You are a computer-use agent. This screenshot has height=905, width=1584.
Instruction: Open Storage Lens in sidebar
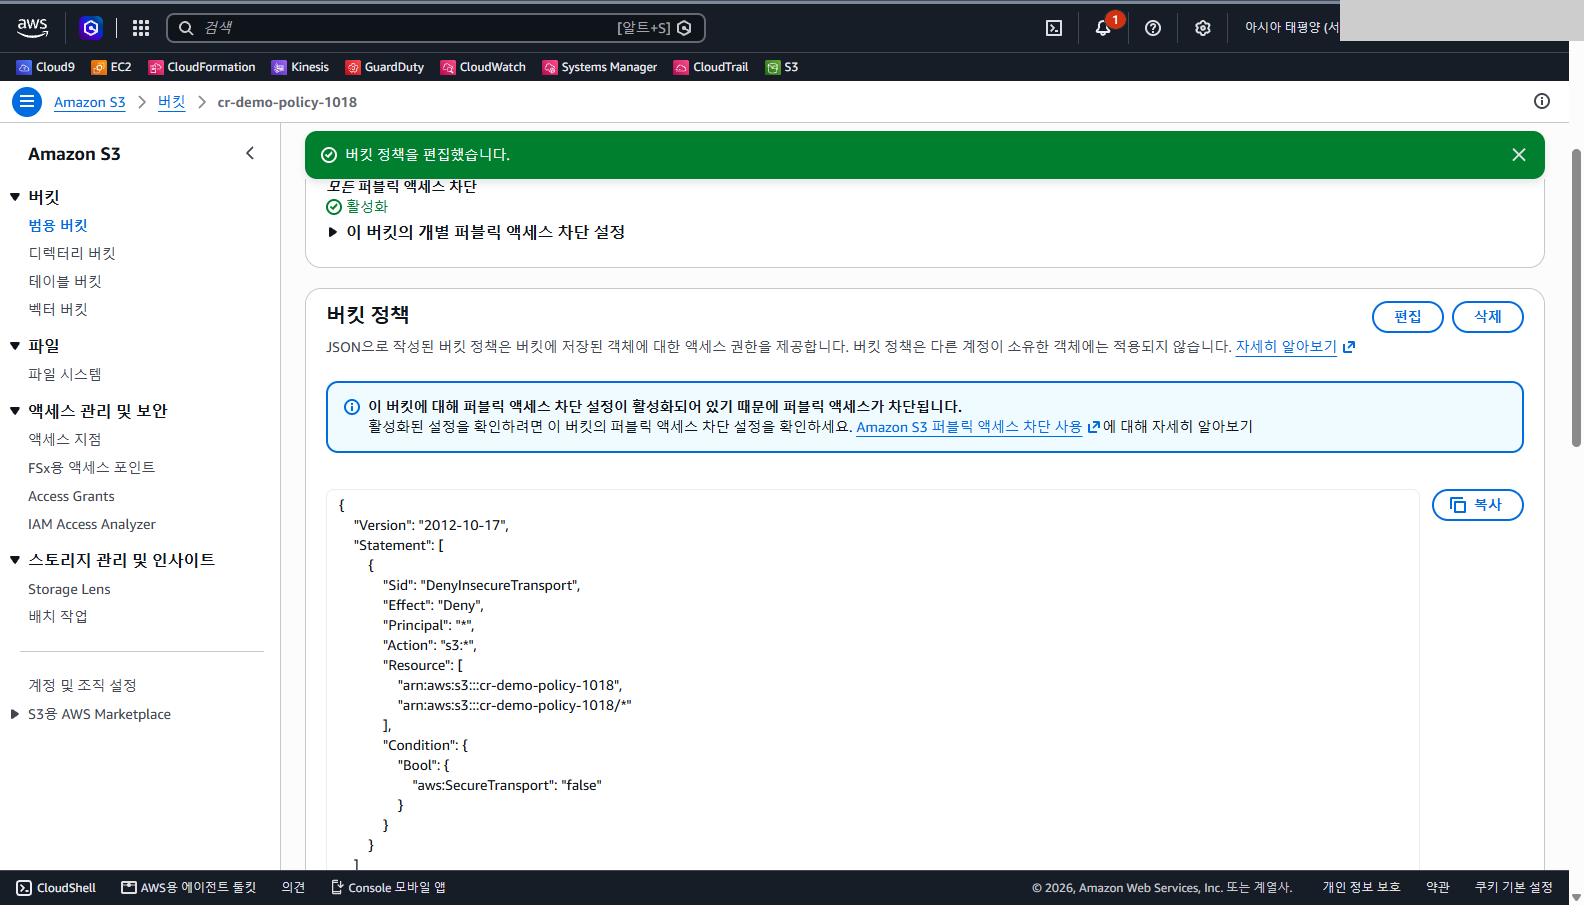pos(69,589)
